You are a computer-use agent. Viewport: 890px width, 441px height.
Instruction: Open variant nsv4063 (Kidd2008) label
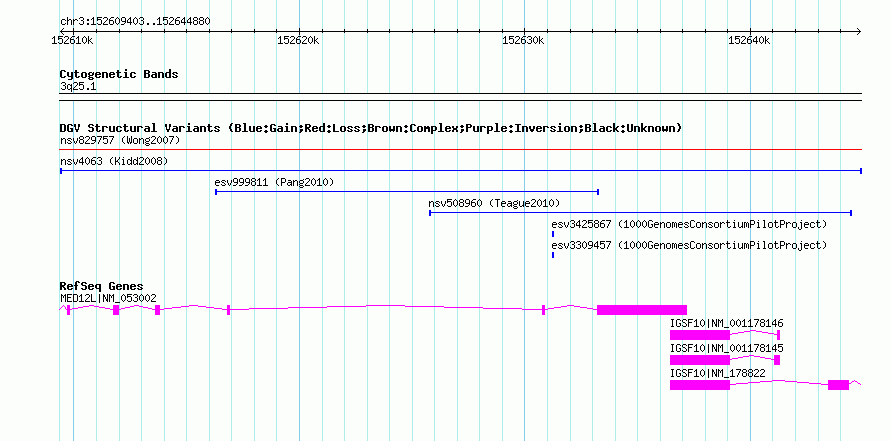(x=114, y=161)
